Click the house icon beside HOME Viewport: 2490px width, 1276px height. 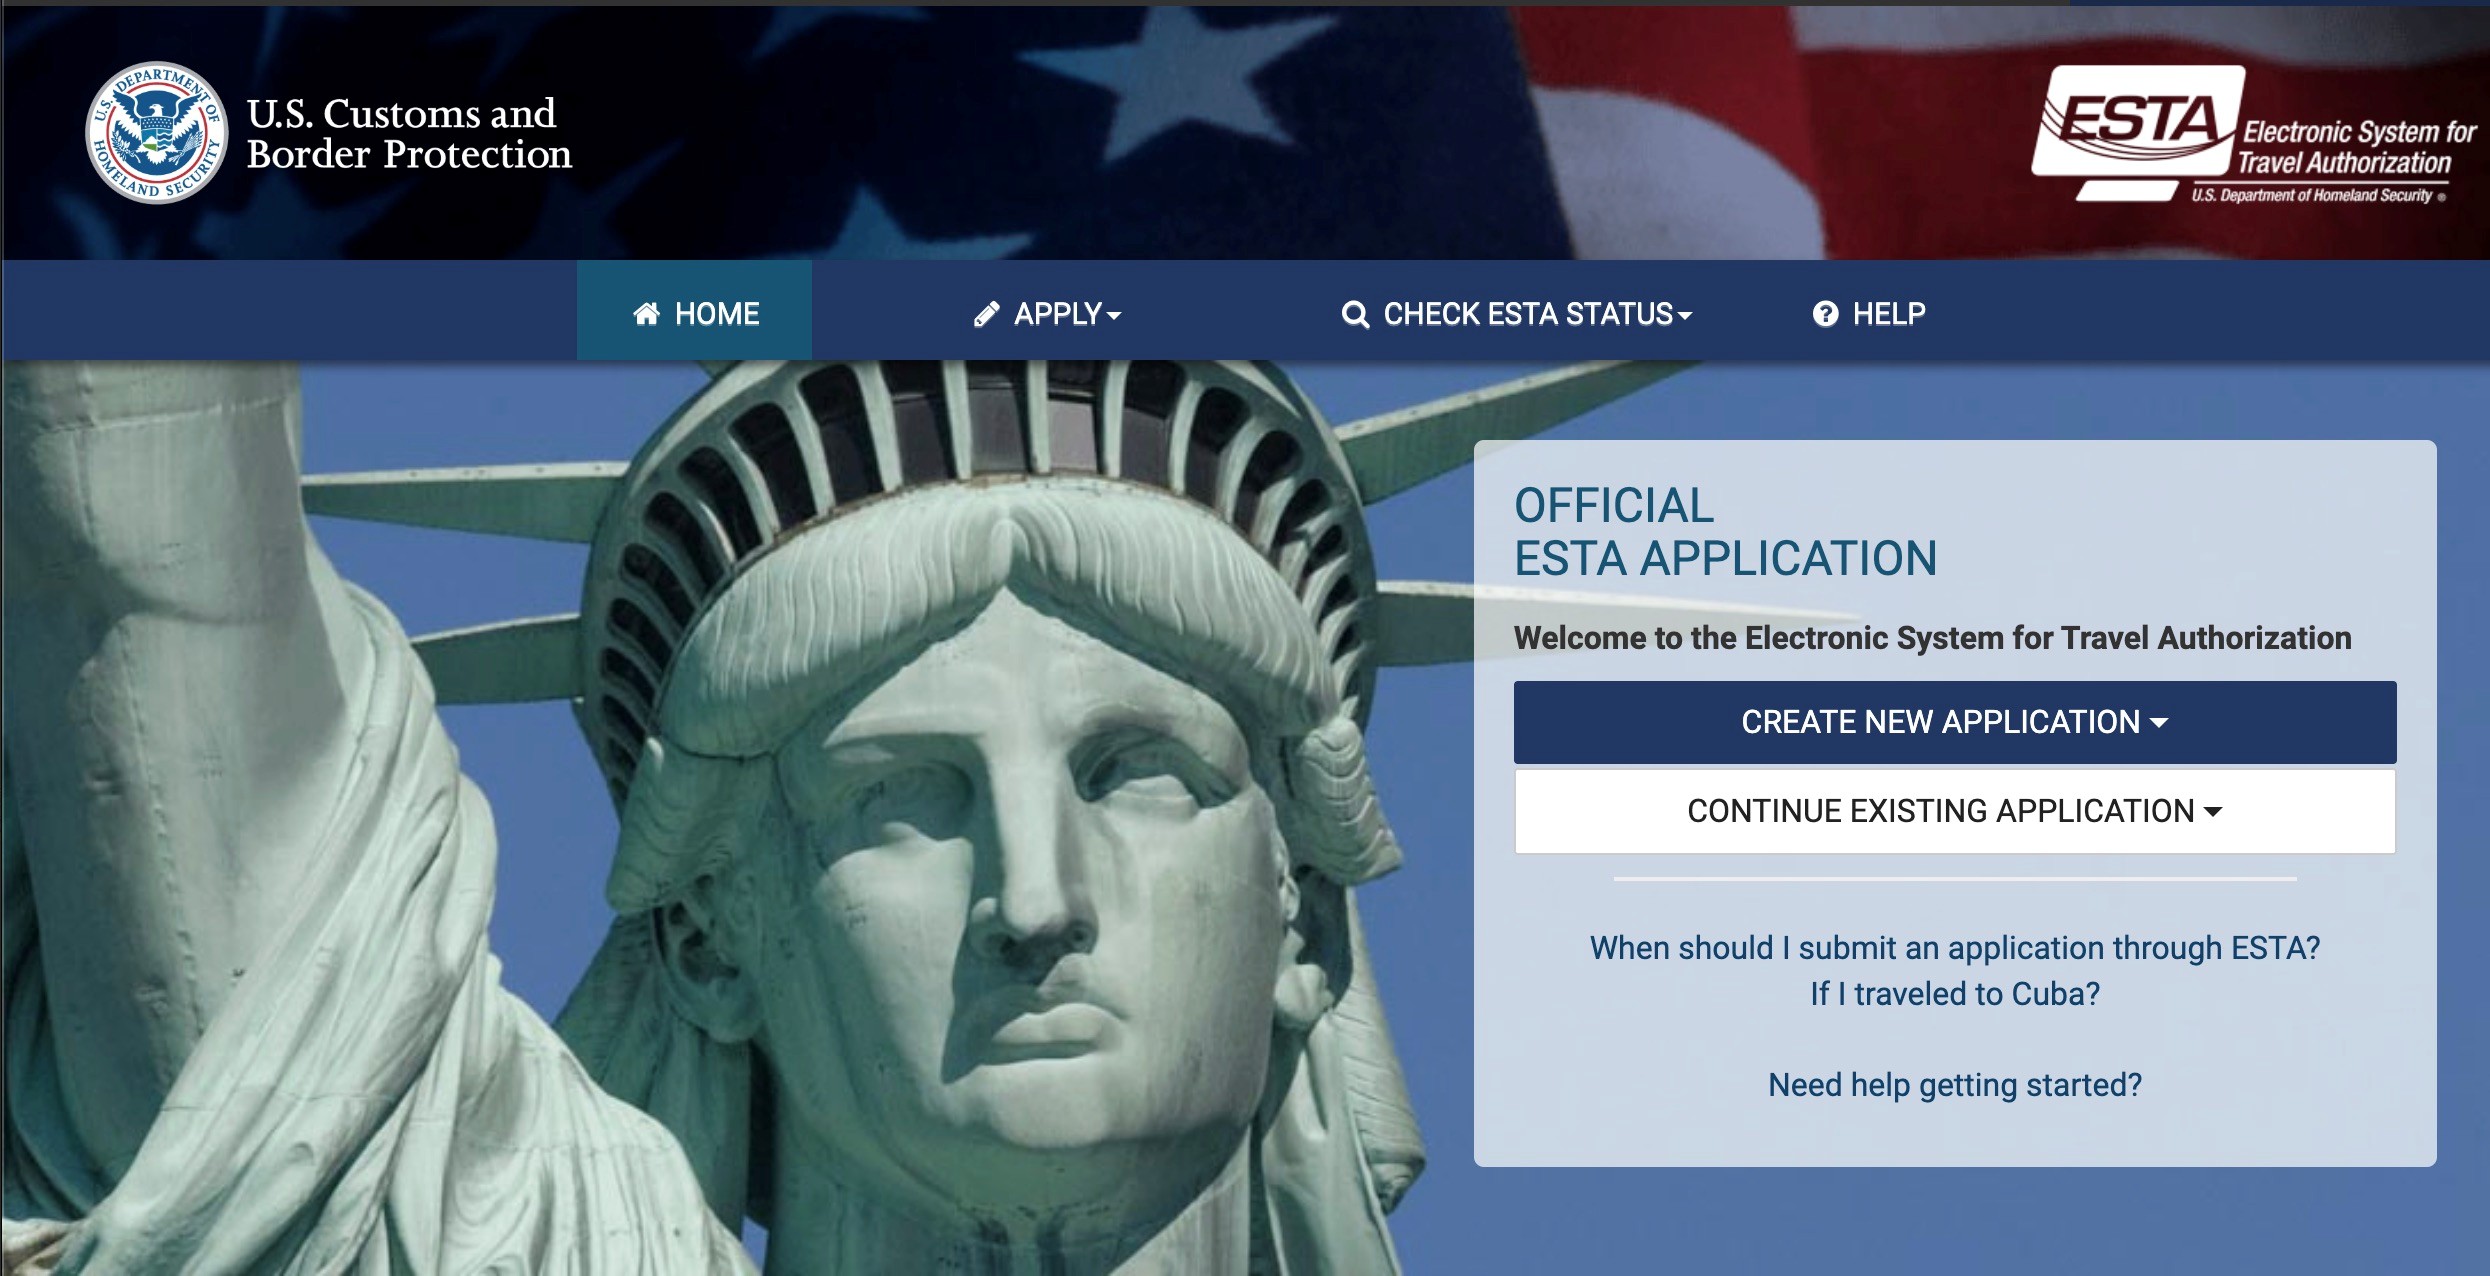[647, 314]
